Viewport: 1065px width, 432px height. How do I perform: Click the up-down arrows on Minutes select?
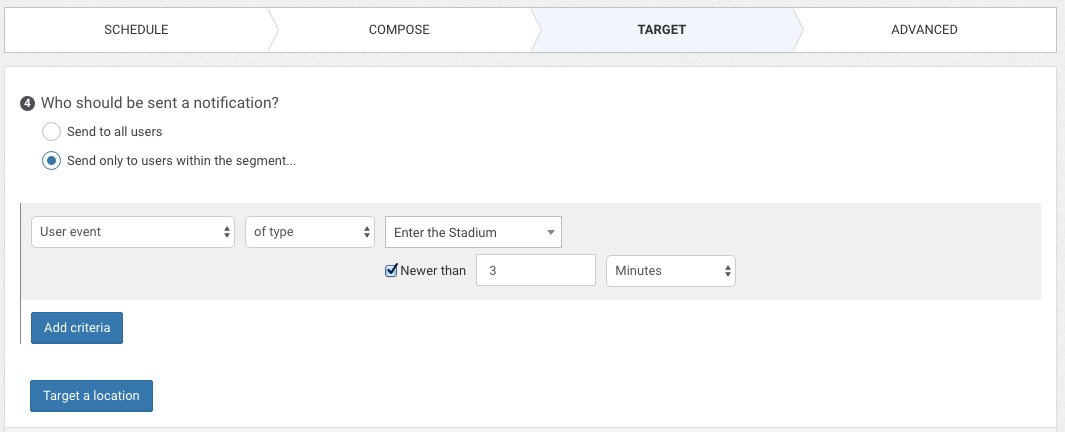[727, 271]
